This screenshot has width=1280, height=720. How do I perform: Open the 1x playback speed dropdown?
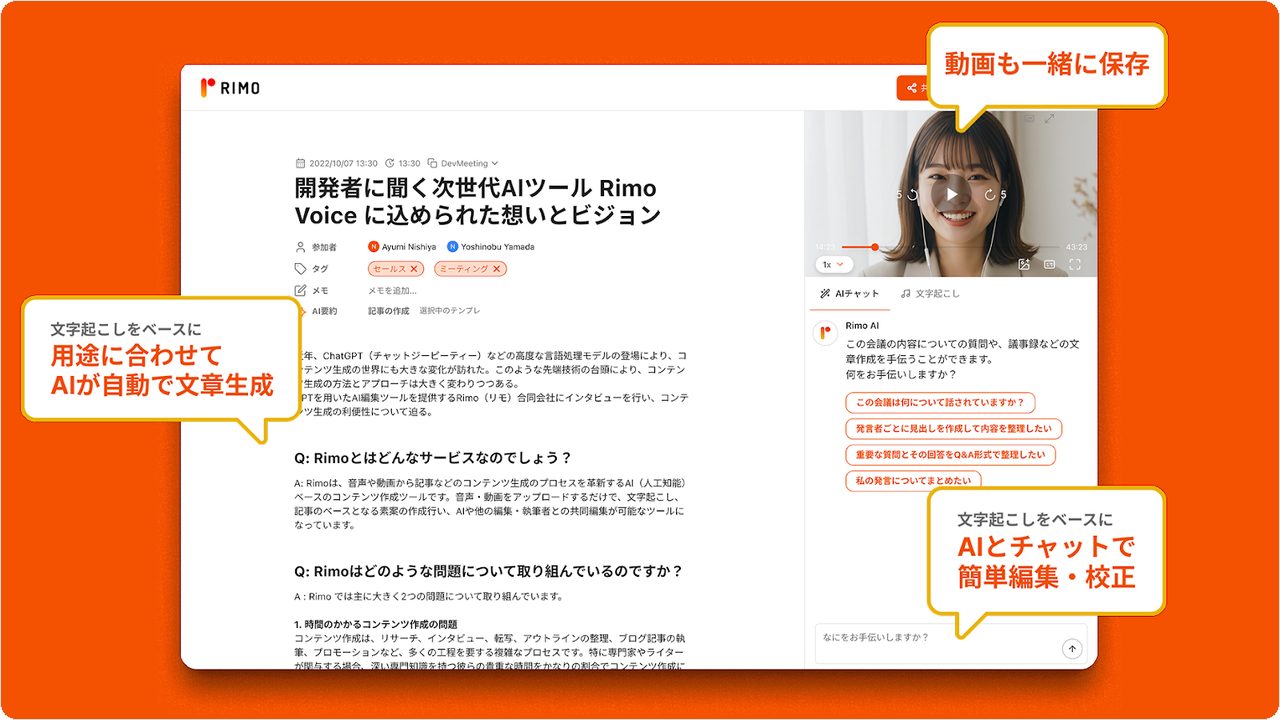click(x=833, y=265)
